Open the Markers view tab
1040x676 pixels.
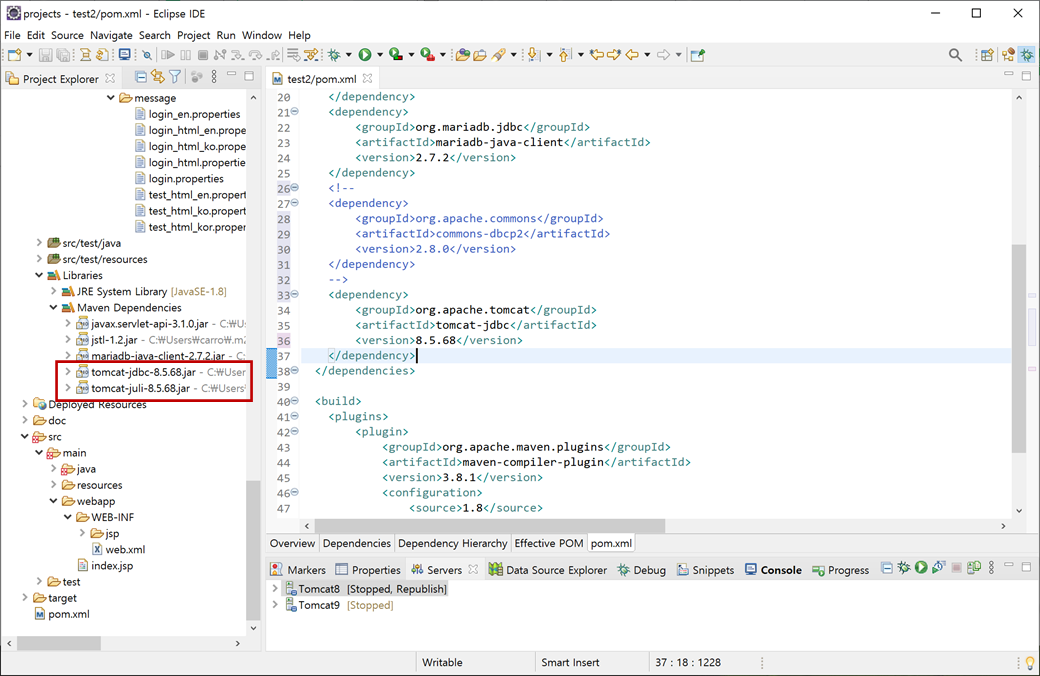[298, 570]
